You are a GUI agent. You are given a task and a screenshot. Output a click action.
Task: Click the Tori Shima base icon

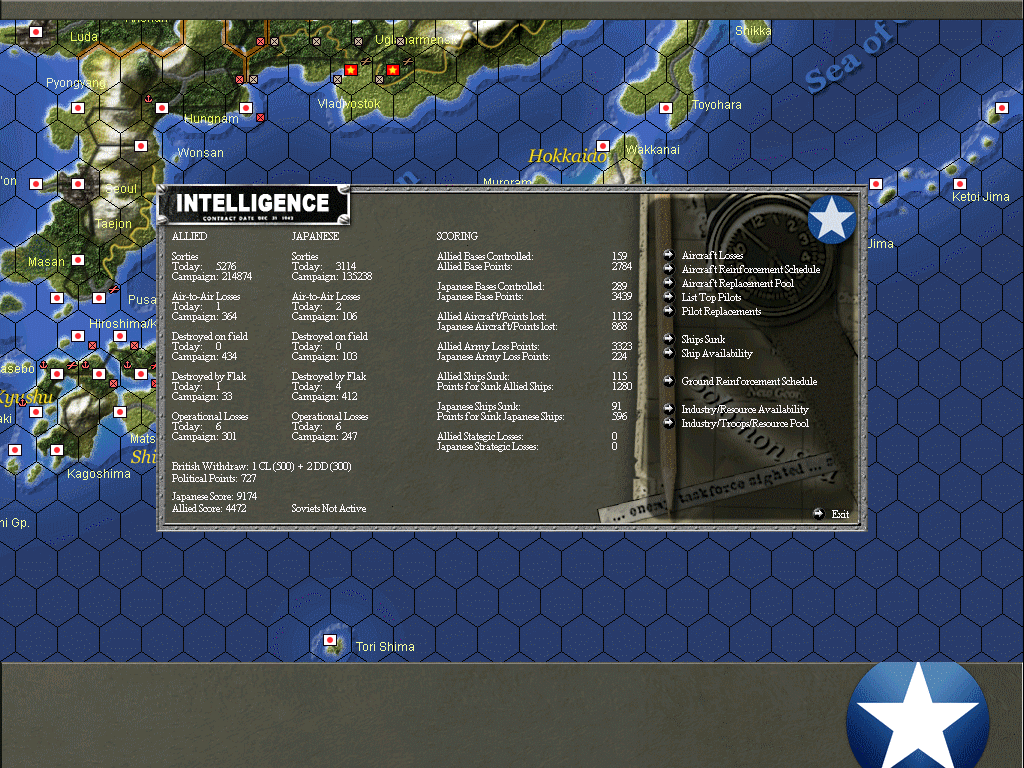(x=331, y=641)
